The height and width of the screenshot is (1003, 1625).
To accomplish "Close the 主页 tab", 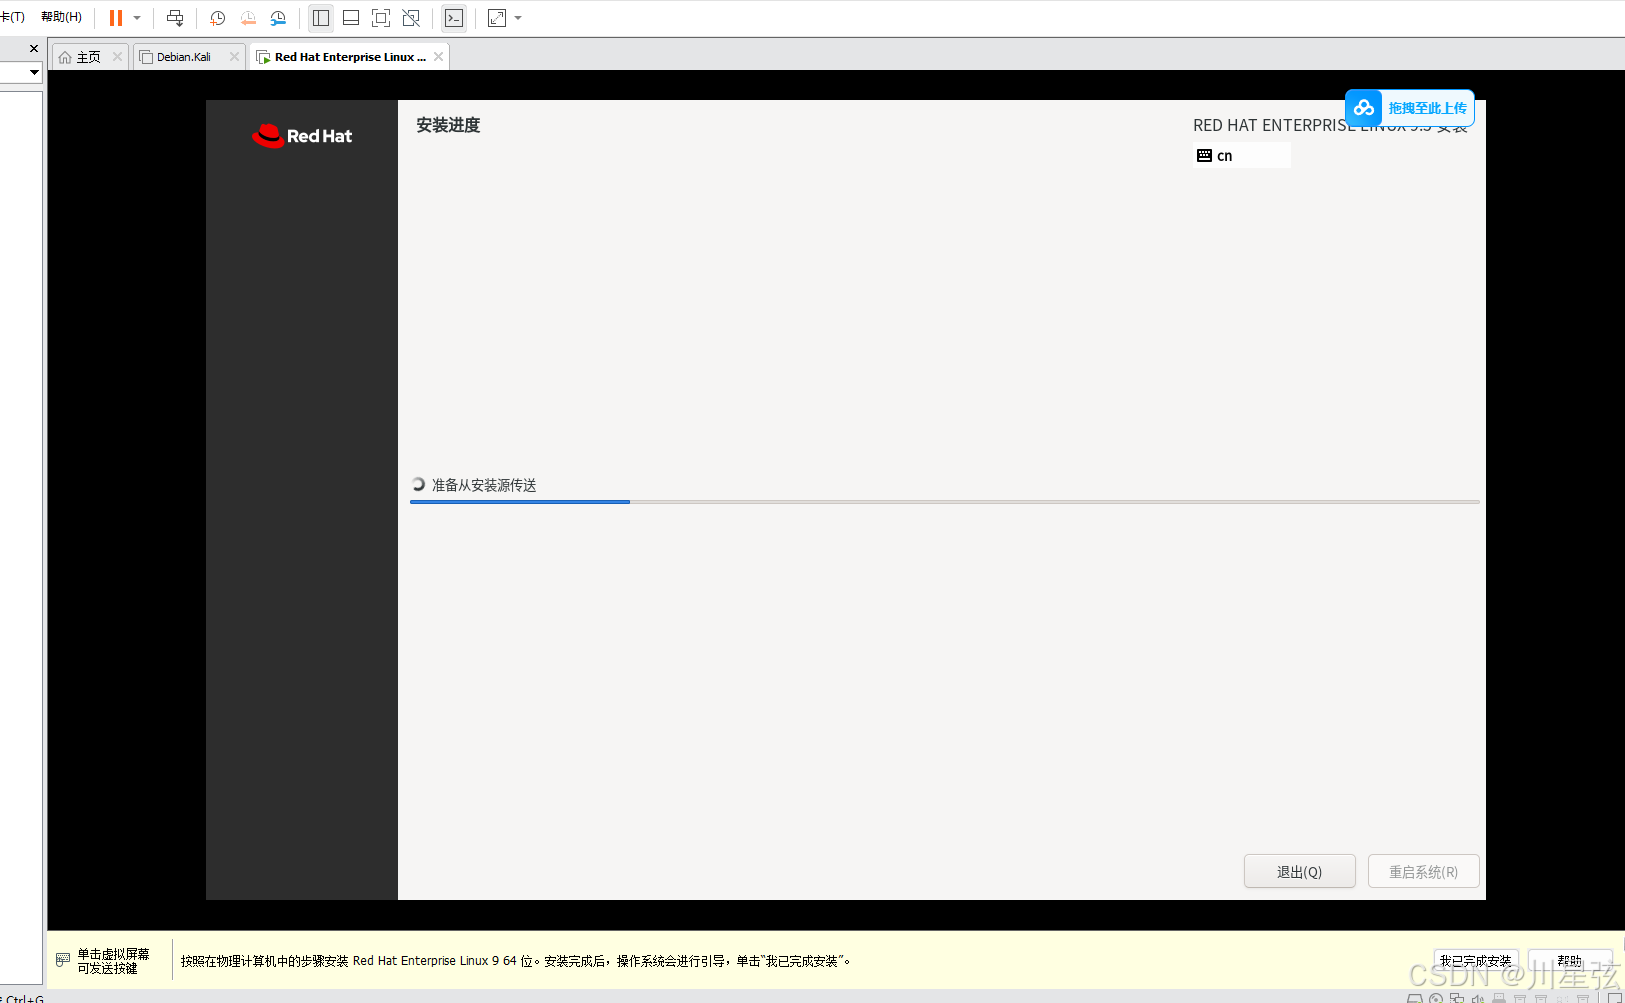I will tap(117, 57).
